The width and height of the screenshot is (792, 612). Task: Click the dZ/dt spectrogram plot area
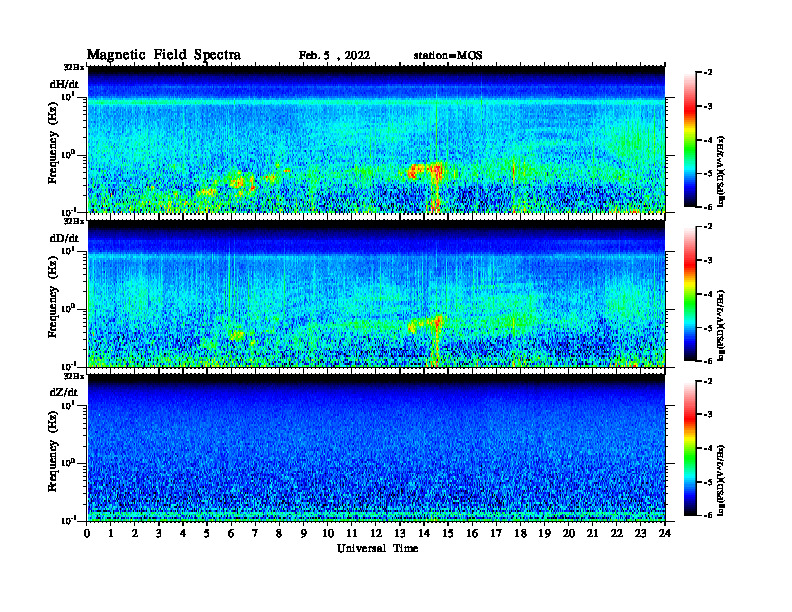[x=376, y=447]
